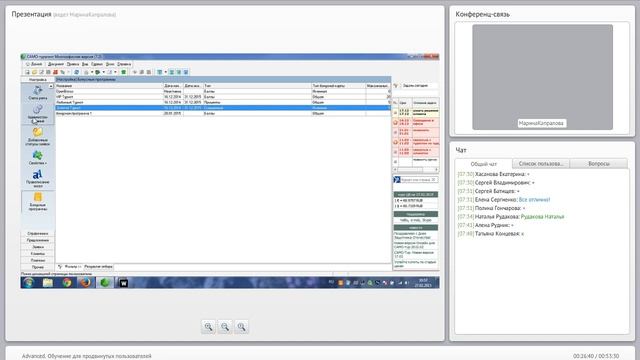This screenshot has width=640, height=360.
Task: Sort the table by the Название column header
Action: (109, 86)
